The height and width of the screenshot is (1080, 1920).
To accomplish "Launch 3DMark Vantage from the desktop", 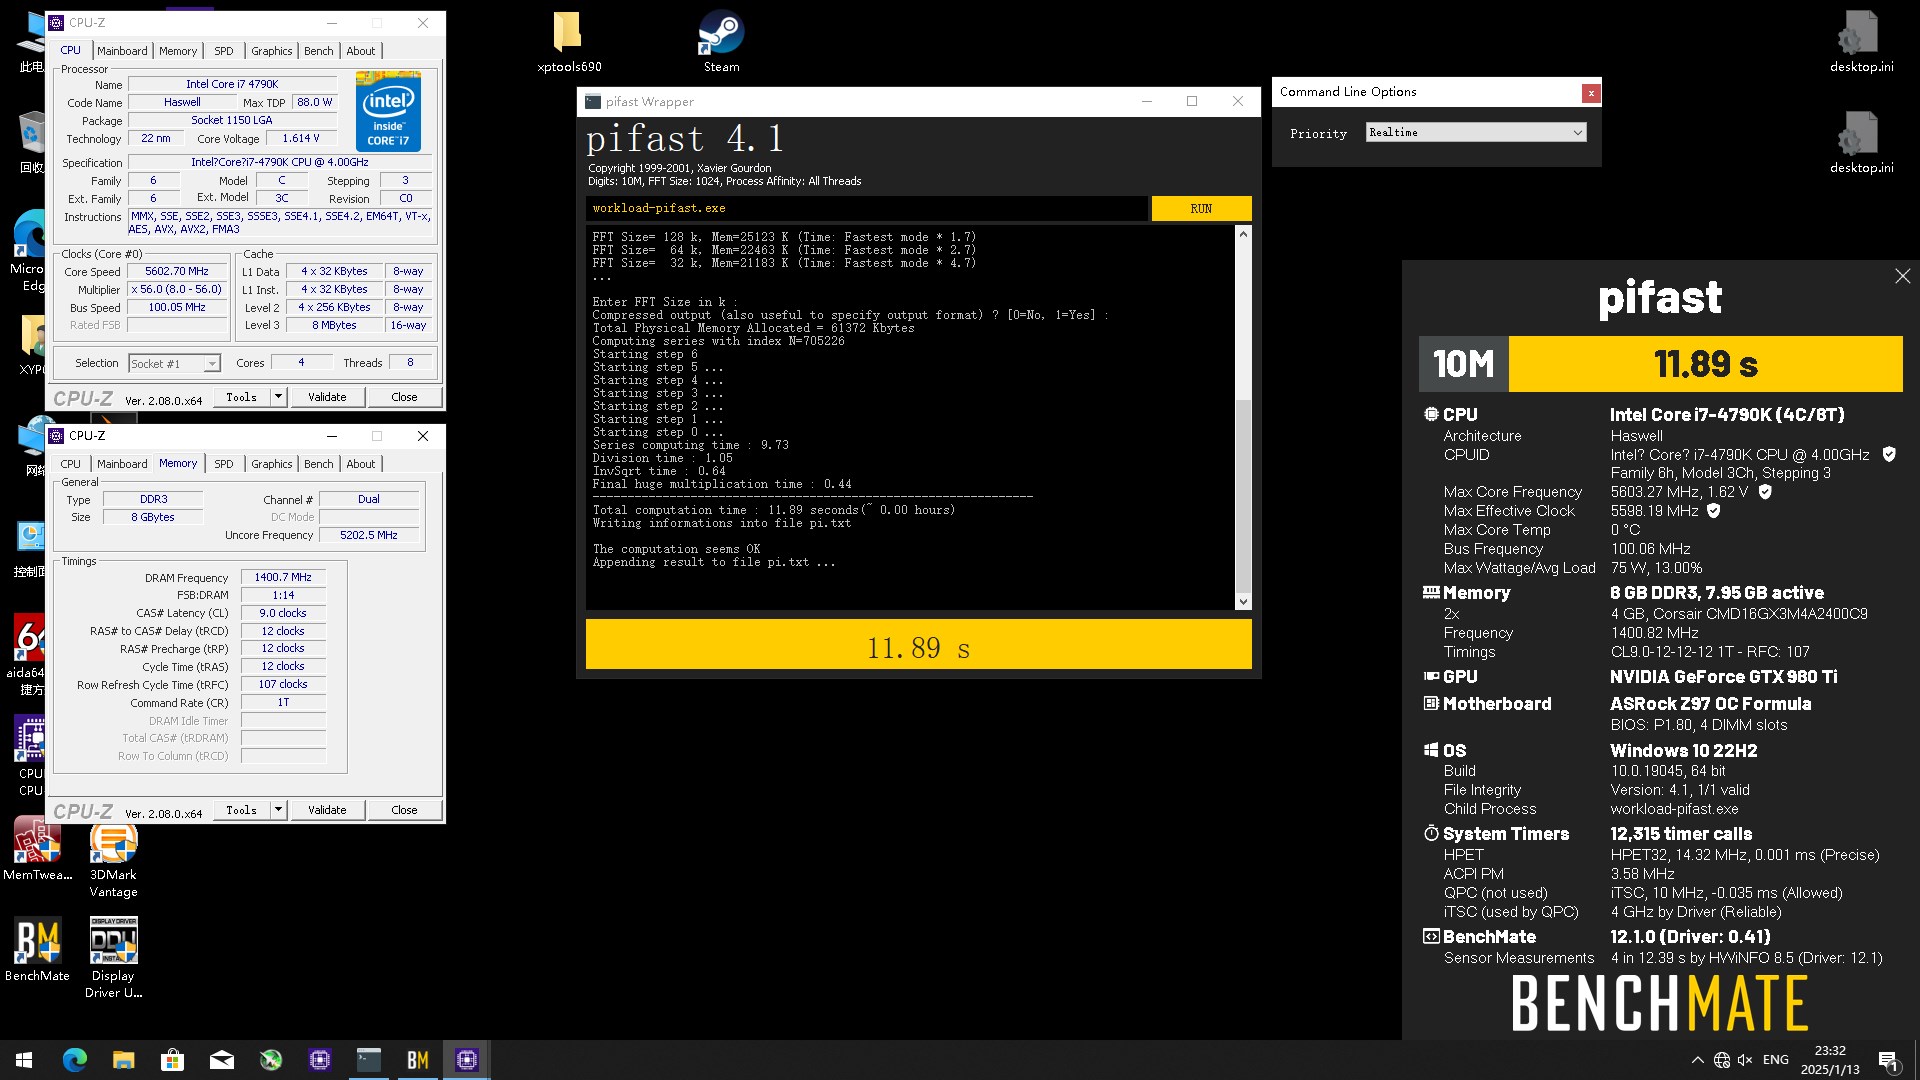I will [x=113, y=858].
